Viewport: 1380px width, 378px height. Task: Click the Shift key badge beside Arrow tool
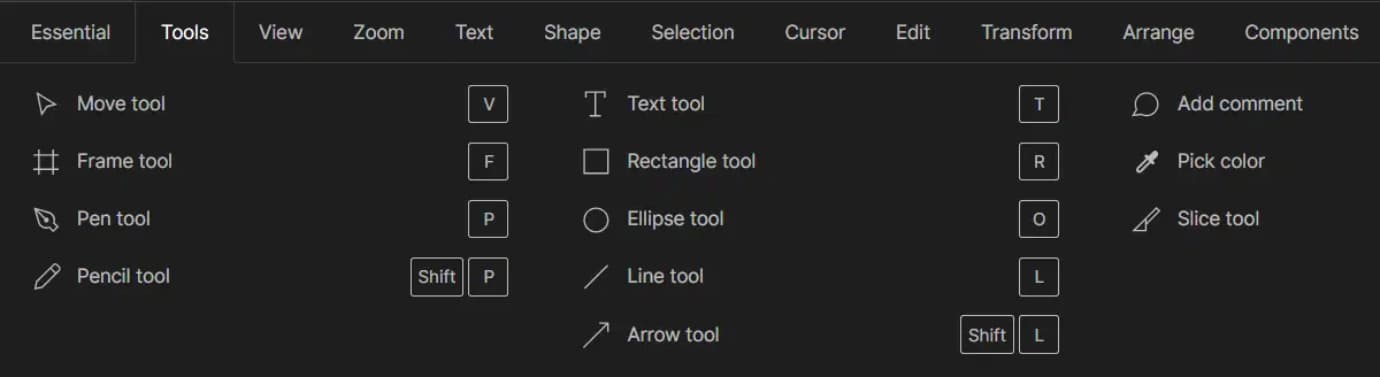point(987,335)
